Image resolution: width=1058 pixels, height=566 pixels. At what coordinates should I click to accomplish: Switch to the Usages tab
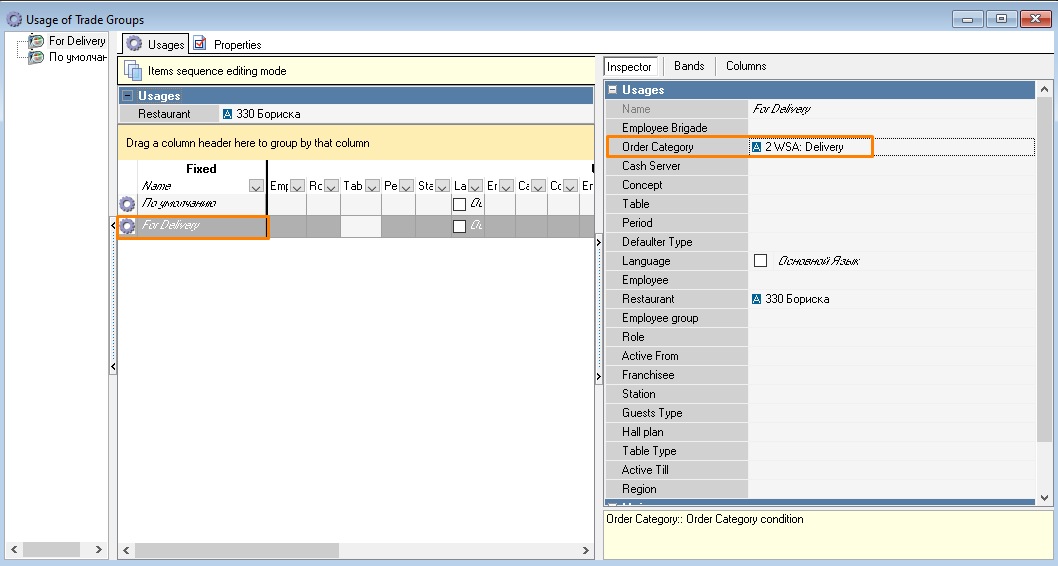[155, 45]
